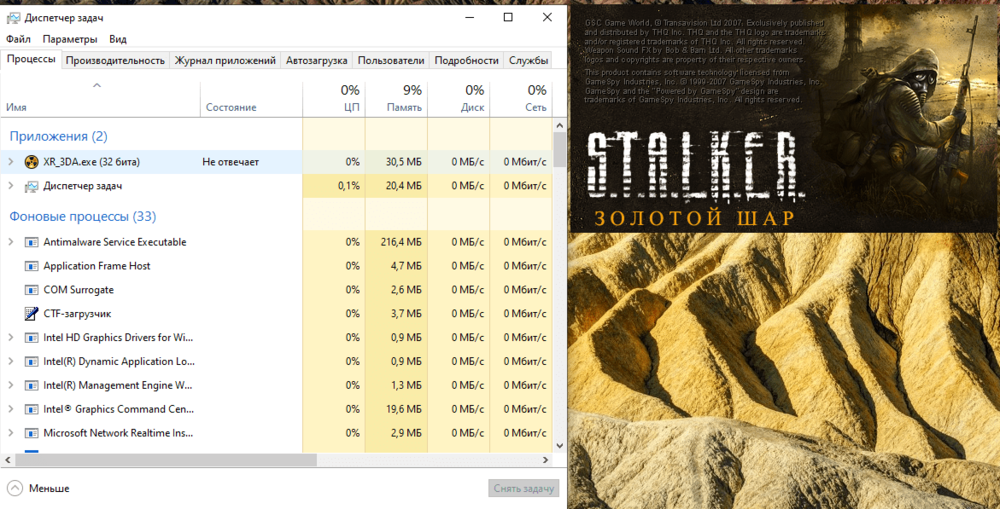This screenshot has width=1000, height=509.
Task: Expand the XR_3DA.exe process group
Action: coord(11,162)
